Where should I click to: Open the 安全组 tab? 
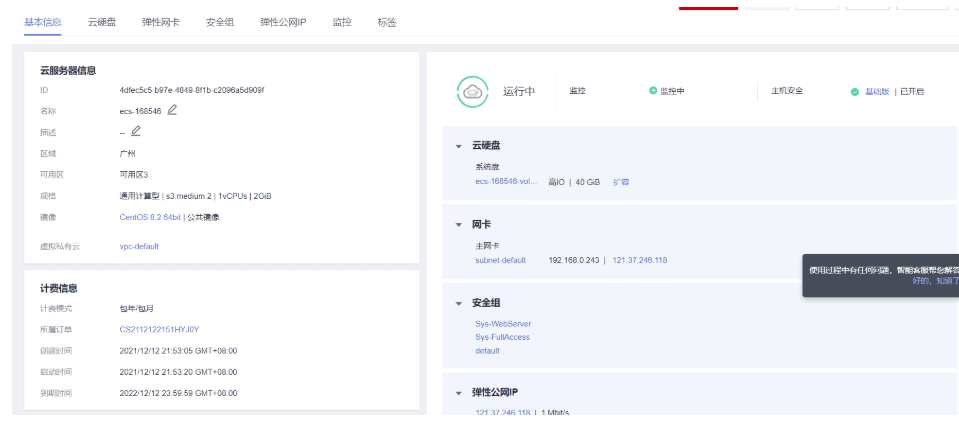(220, 23)
